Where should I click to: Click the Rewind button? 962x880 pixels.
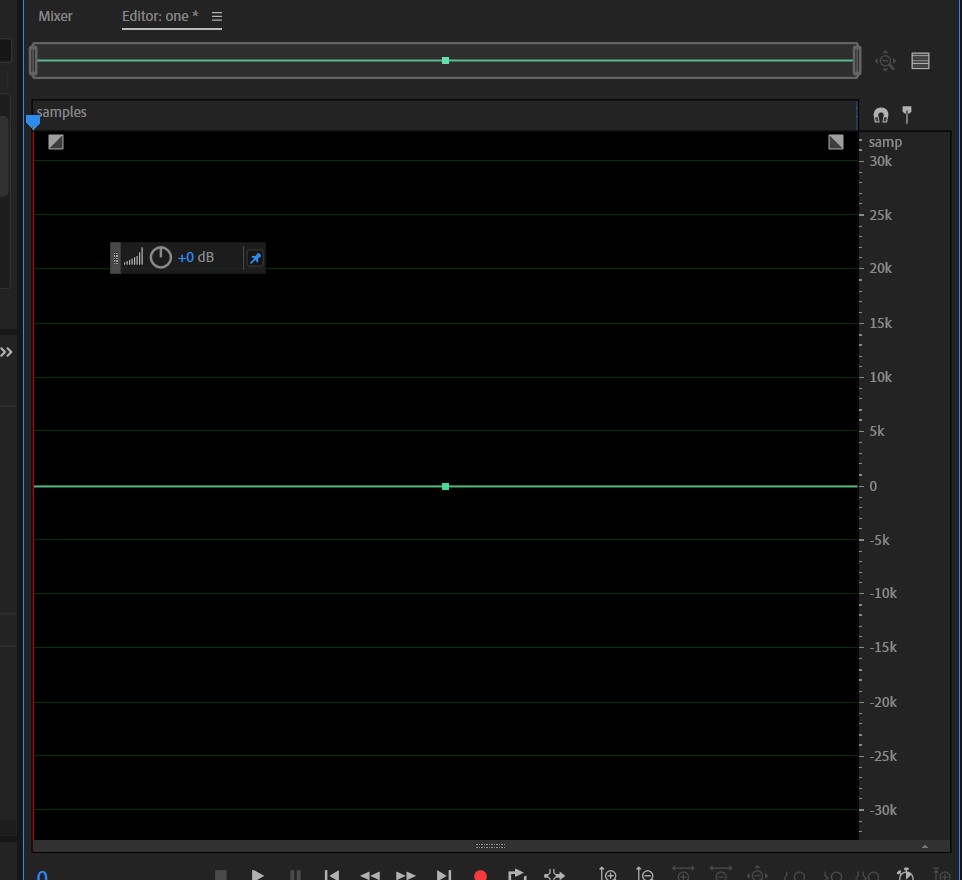point(369,875)
